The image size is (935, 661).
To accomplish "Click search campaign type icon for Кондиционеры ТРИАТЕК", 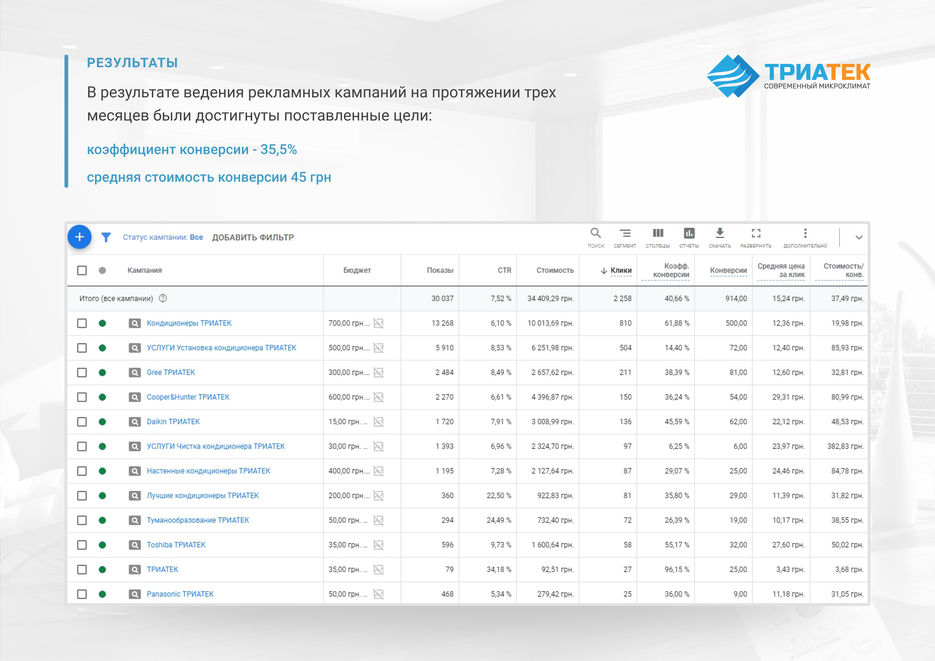I will pyautogui.click(x=135, y=323).
